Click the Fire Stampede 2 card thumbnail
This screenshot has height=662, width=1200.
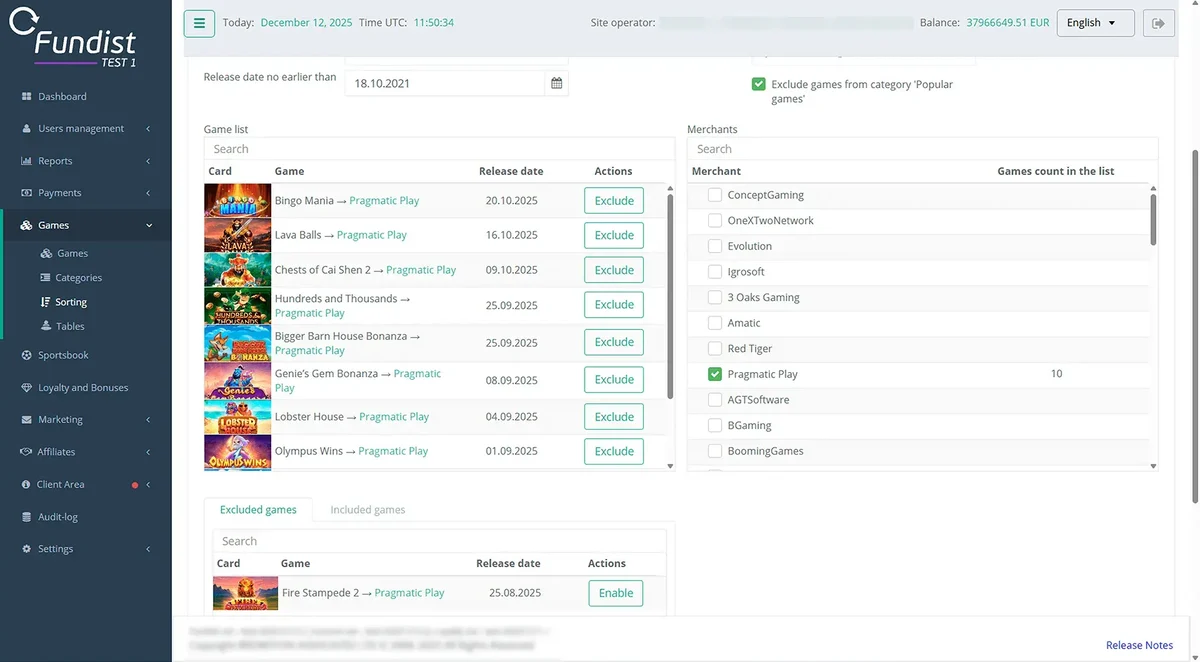(x=245, y=593)
